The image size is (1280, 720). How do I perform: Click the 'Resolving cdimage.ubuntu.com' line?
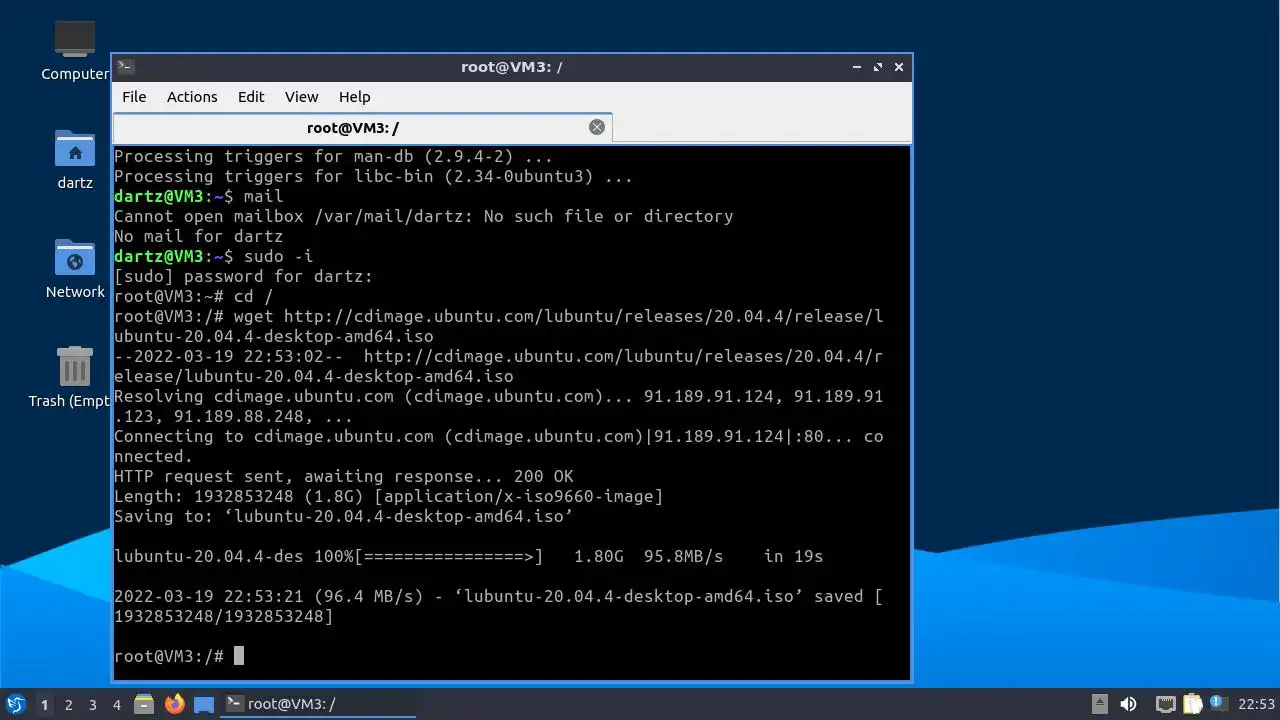pos(498,407)
